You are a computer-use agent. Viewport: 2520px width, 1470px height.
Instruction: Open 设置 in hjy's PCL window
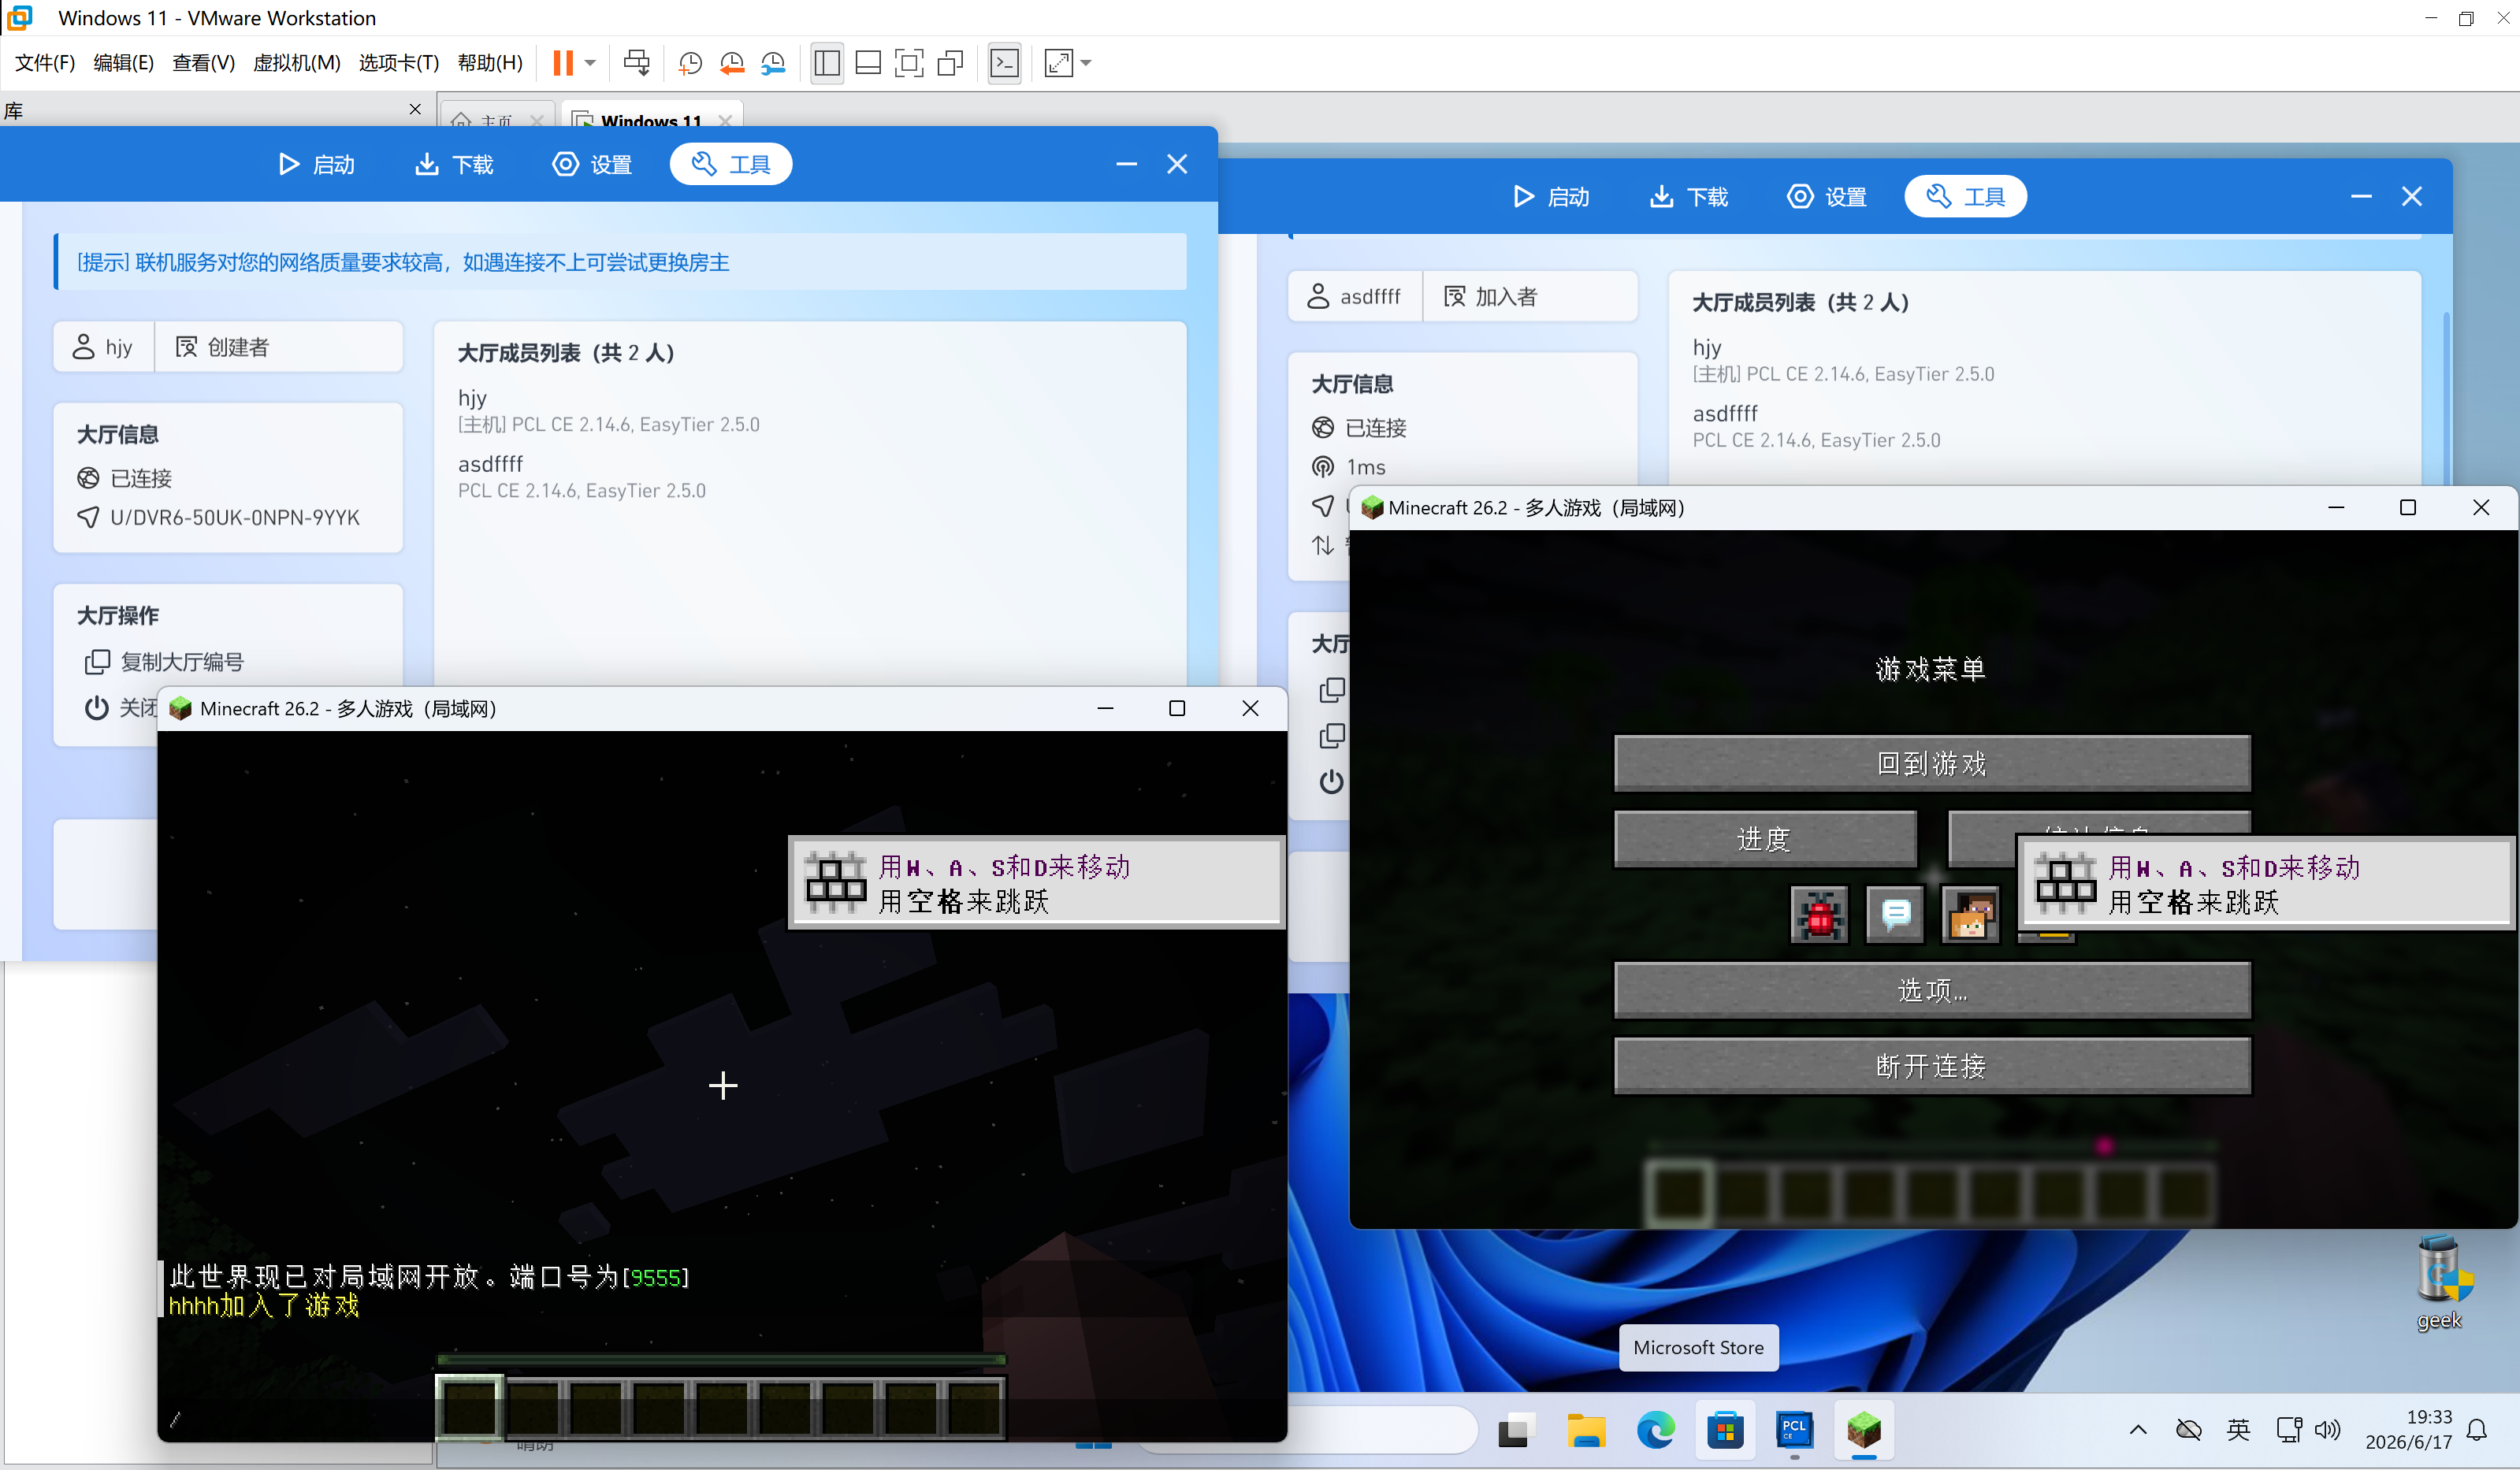tap(592, 164)
